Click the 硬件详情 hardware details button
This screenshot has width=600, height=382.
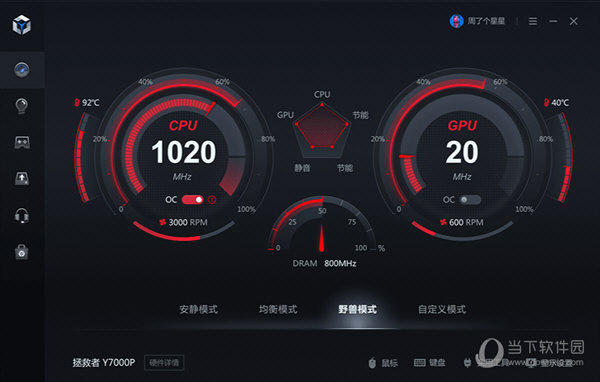164,362
